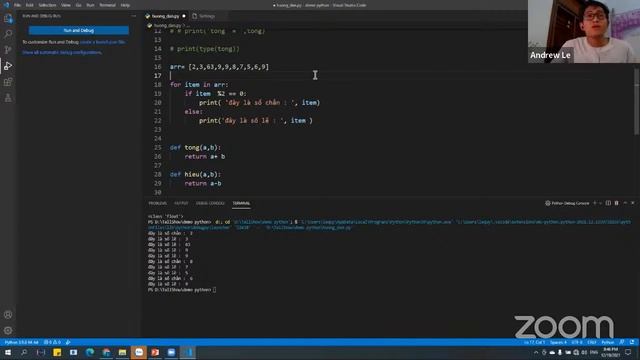Switch to the Zoom taskbar icon
This screenshot has width=640, height=360.
click(x=171, y=352)
